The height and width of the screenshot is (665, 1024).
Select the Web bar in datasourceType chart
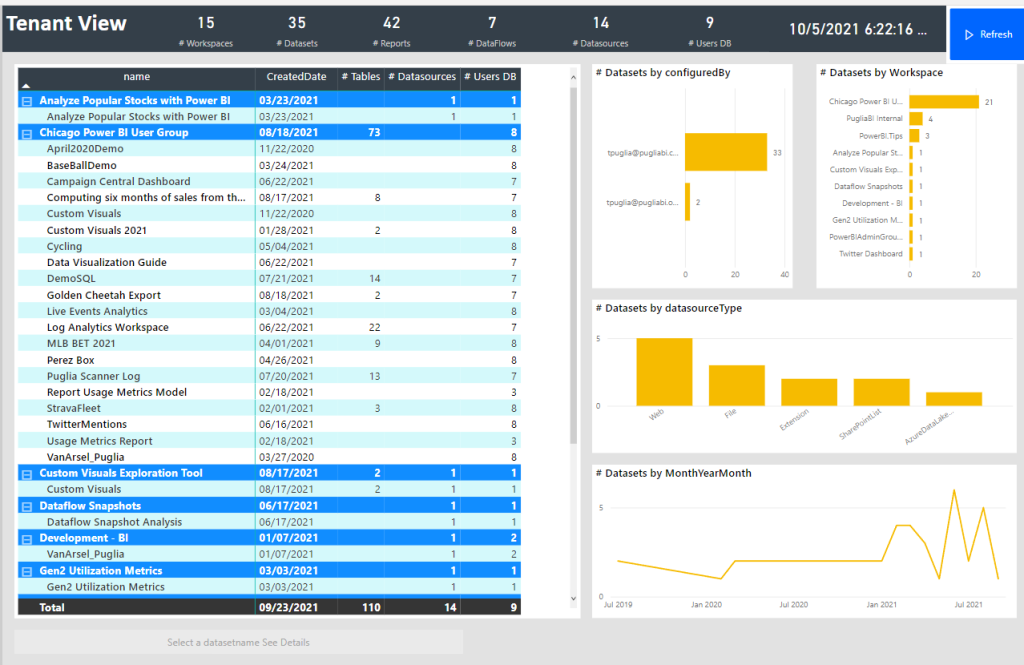[664, 372]
